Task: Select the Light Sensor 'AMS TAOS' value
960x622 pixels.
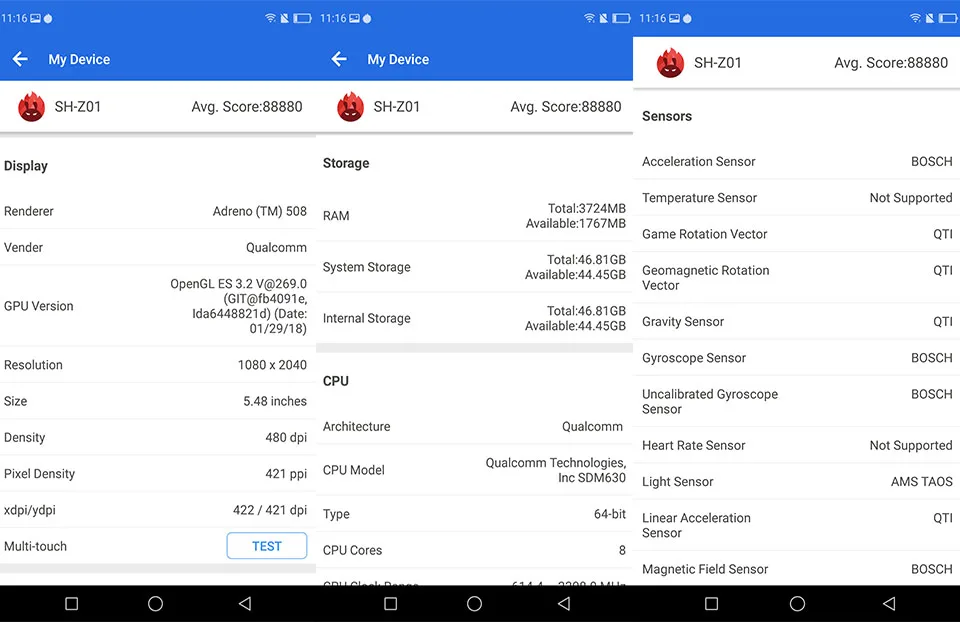Action: click(921, 482)
